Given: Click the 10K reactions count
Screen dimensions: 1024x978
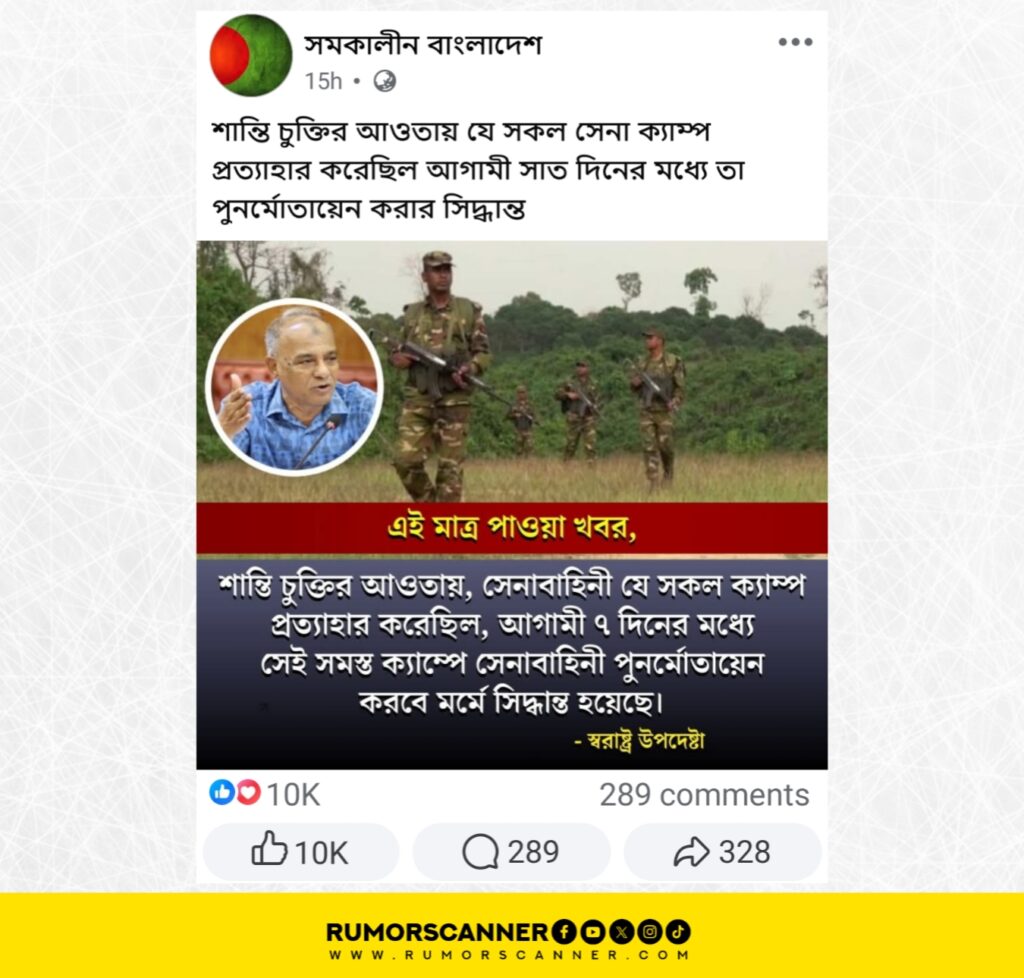Looking at the screenshot, I should coord(293,795).
